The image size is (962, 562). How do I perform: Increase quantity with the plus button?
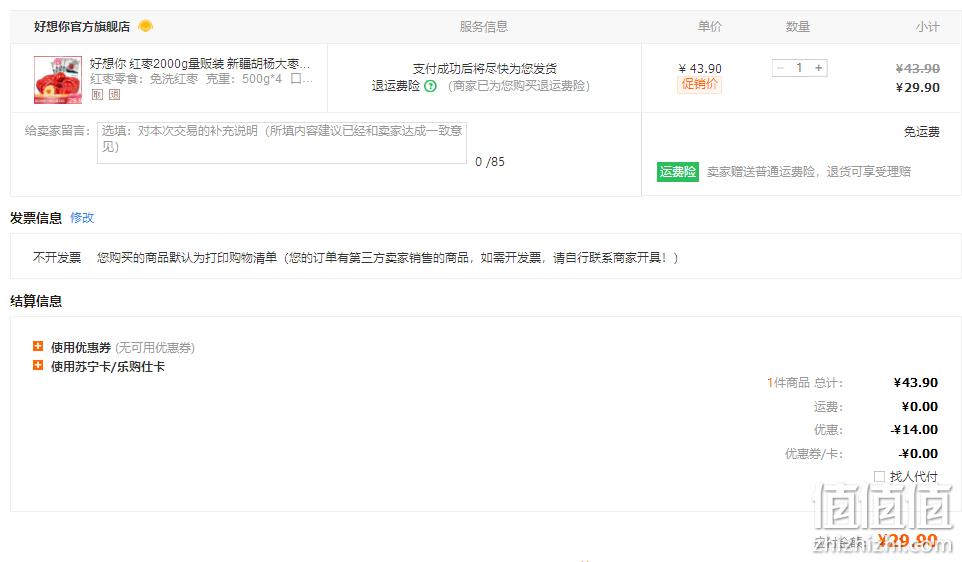[x=818, y=67]
